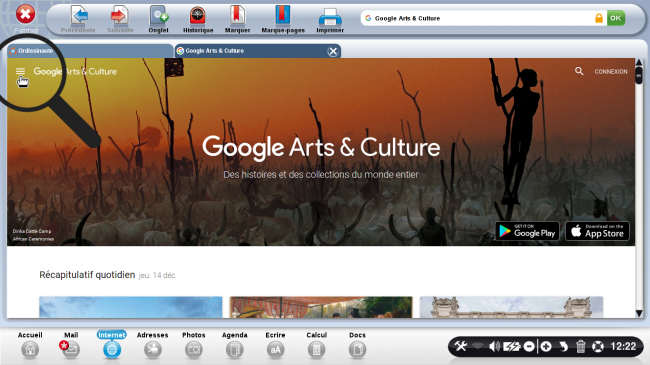Confirm the address with the green OK button
This screenshot has width=650, height=365.
[x=616, y=18]
